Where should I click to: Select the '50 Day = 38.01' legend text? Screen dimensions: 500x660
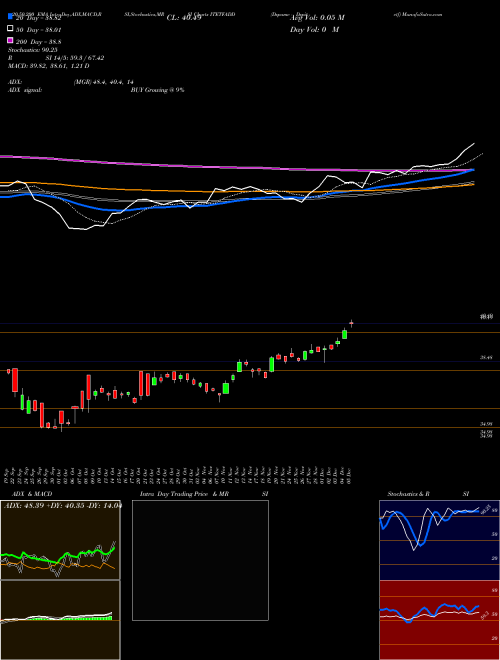coord(38,30)
